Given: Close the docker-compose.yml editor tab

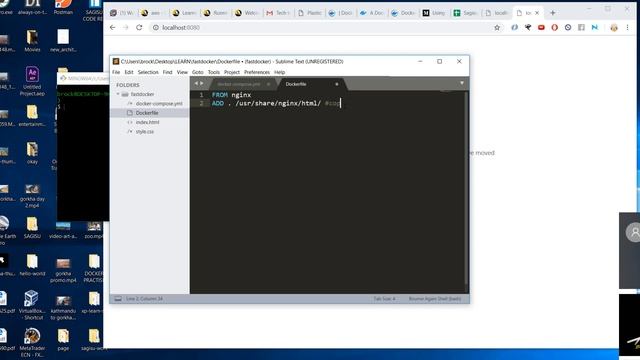Looking at the screenshot, I should pyautogui.click(x=268, y=84).
